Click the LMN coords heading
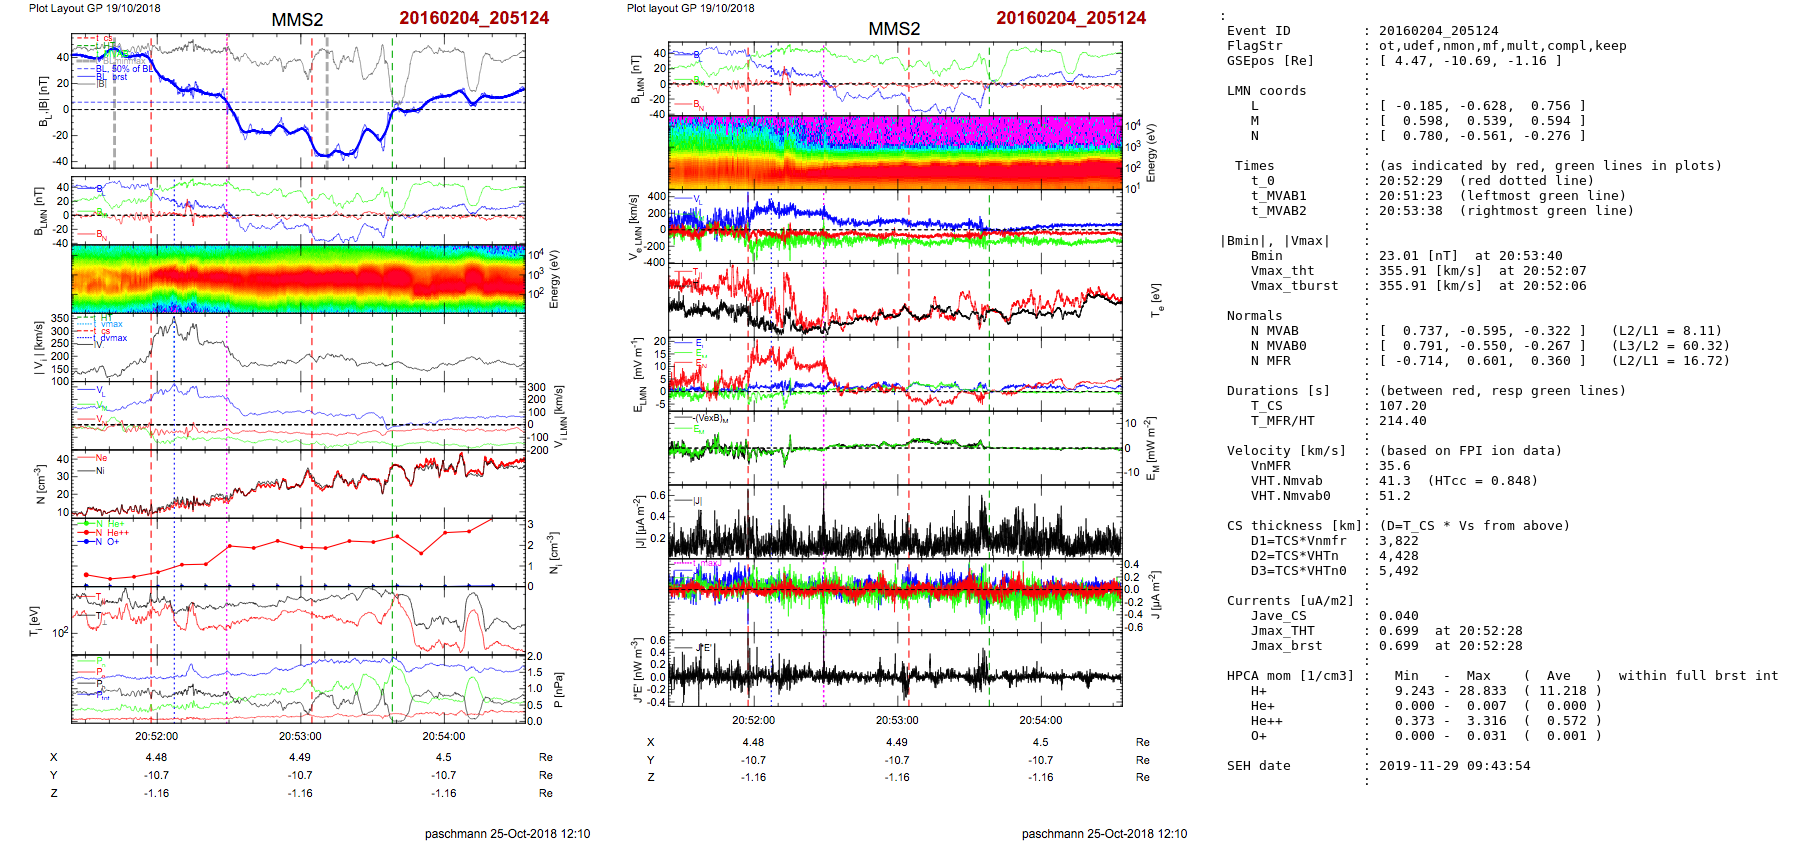 1266,91
